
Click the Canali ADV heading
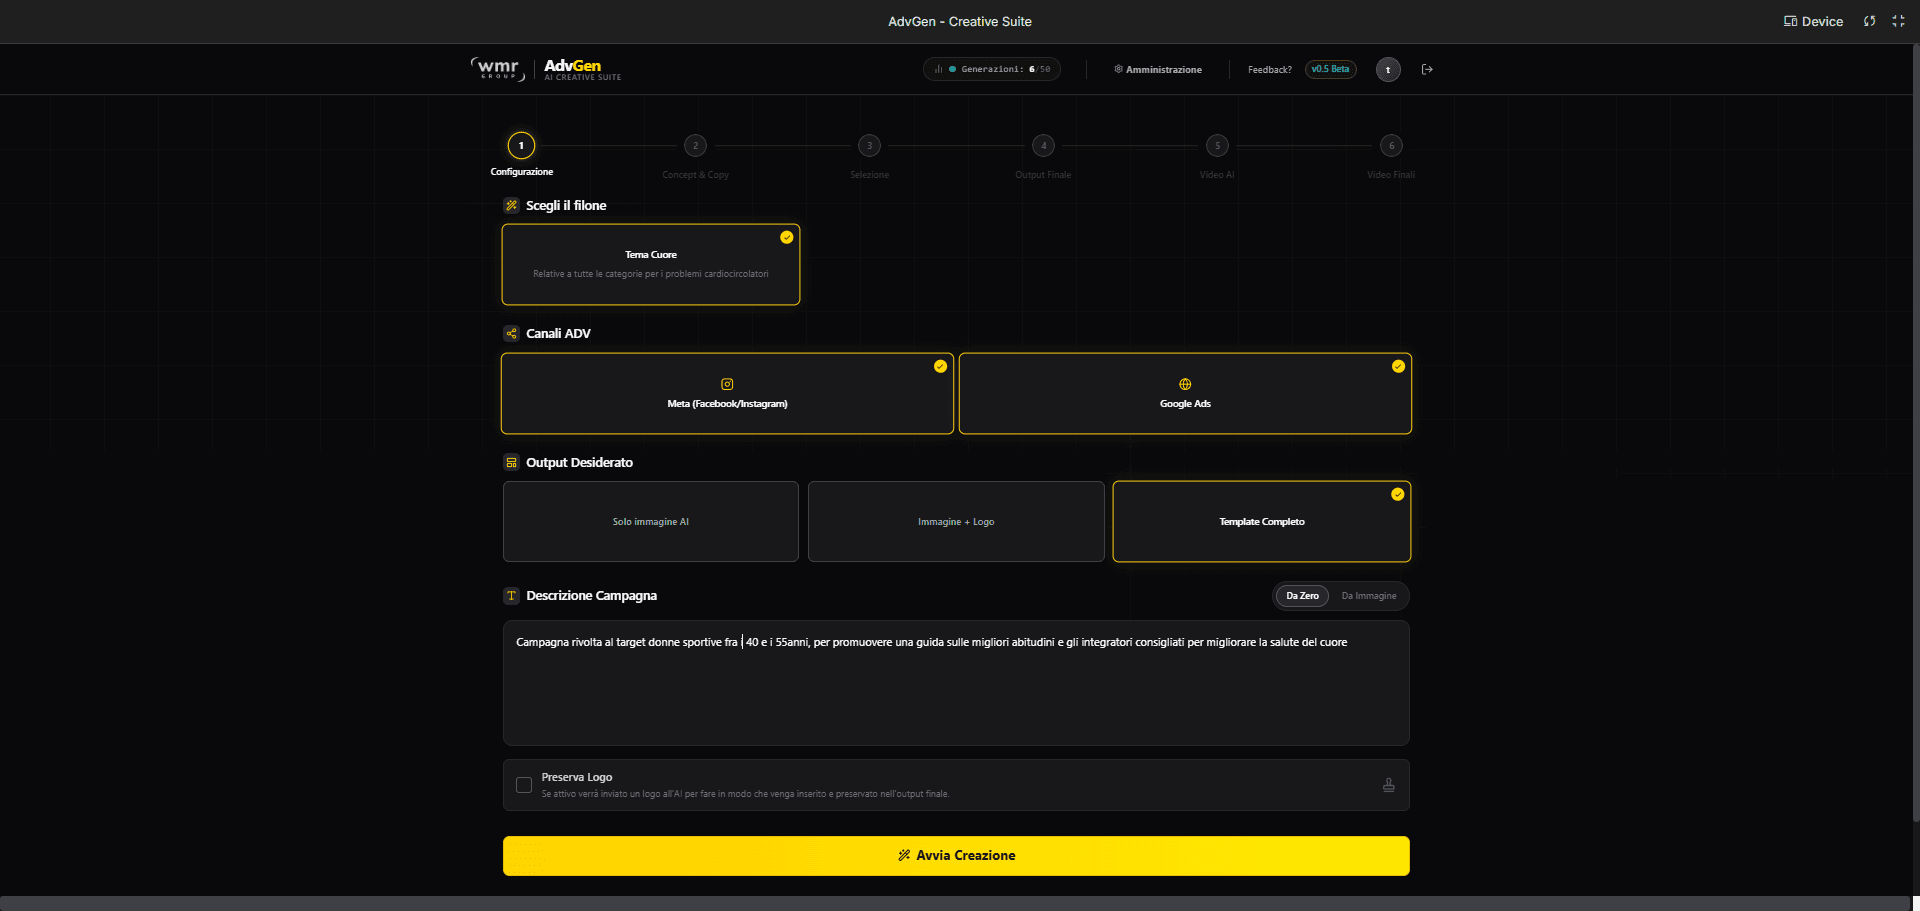tap(558, 333)
